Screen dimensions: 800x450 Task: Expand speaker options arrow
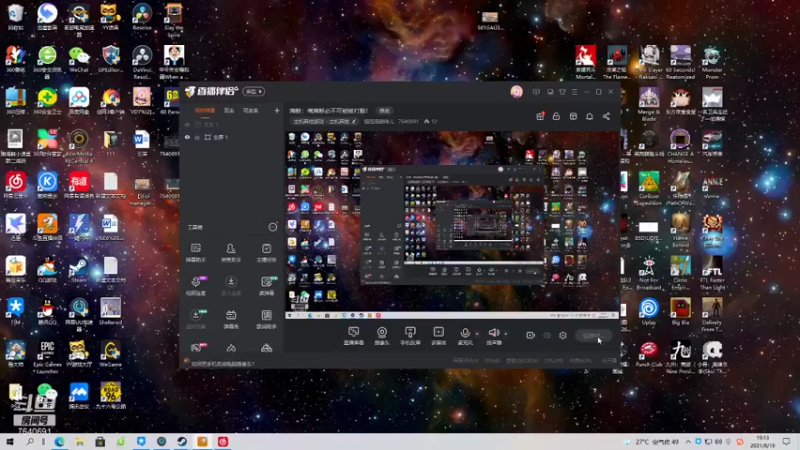pyautogui.click(x=506, y=334)
